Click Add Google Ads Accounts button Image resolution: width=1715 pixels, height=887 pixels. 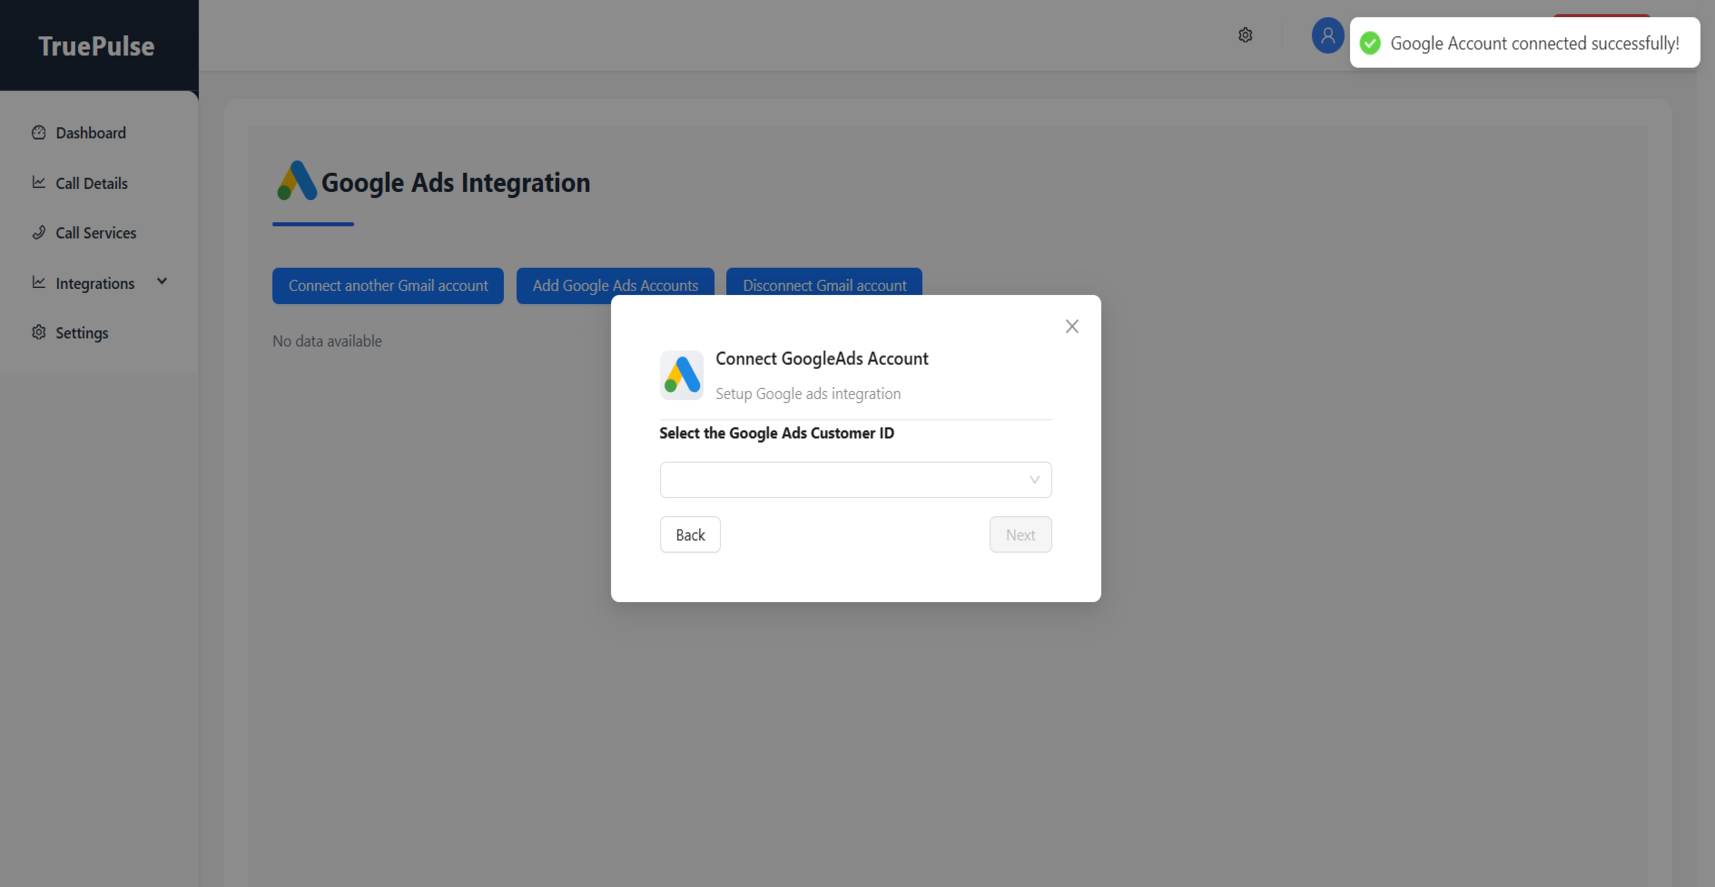tap(615, 284)
